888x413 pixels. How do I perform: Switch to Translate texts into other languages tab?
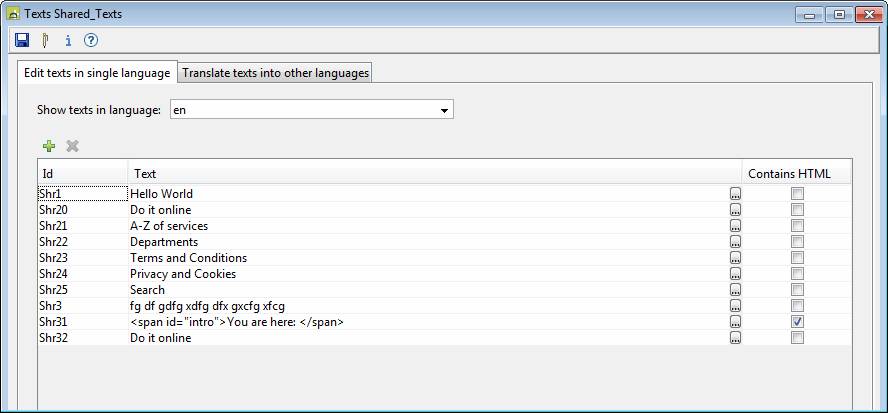[x=275, y=73]
